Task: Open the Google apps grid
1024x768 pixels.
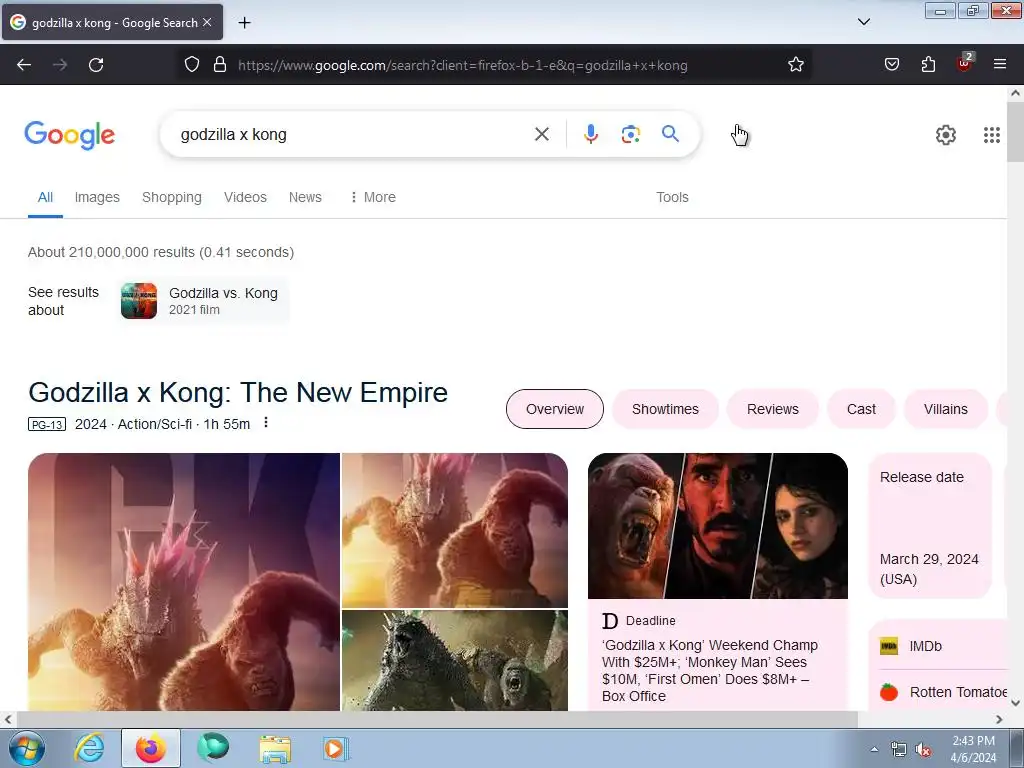Action: point(991,135)
